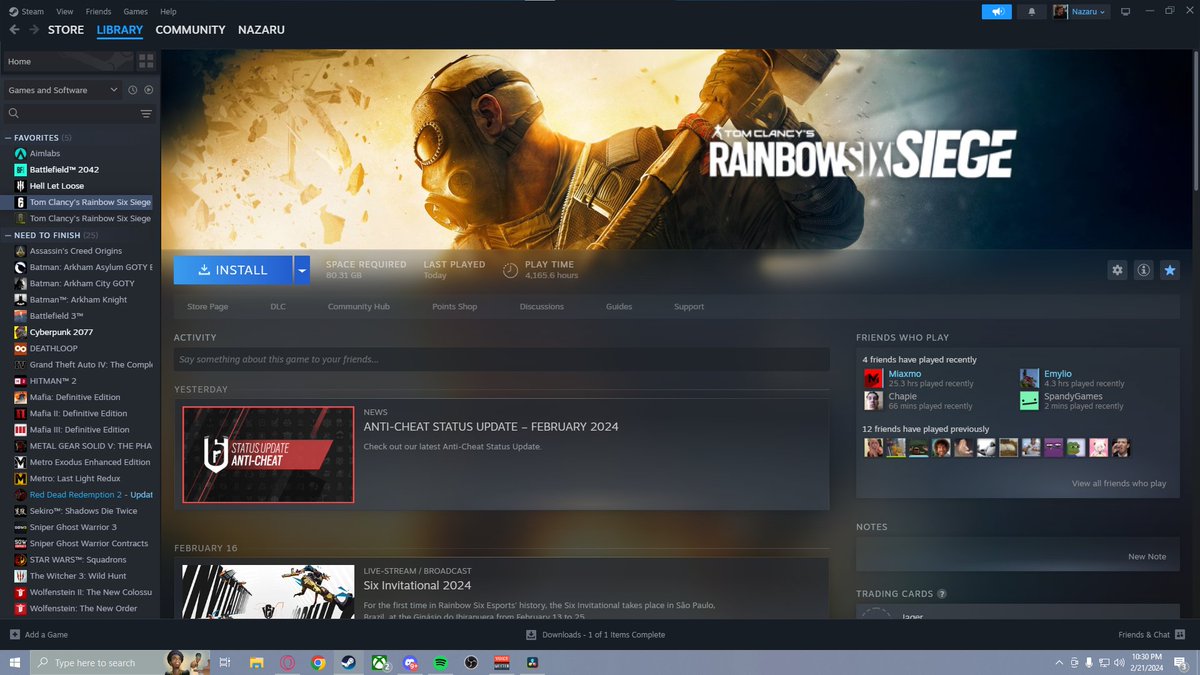Screen dimensions: 1200x675
Task: Open the game's Manage gear icon
Action: (1118, 270)
